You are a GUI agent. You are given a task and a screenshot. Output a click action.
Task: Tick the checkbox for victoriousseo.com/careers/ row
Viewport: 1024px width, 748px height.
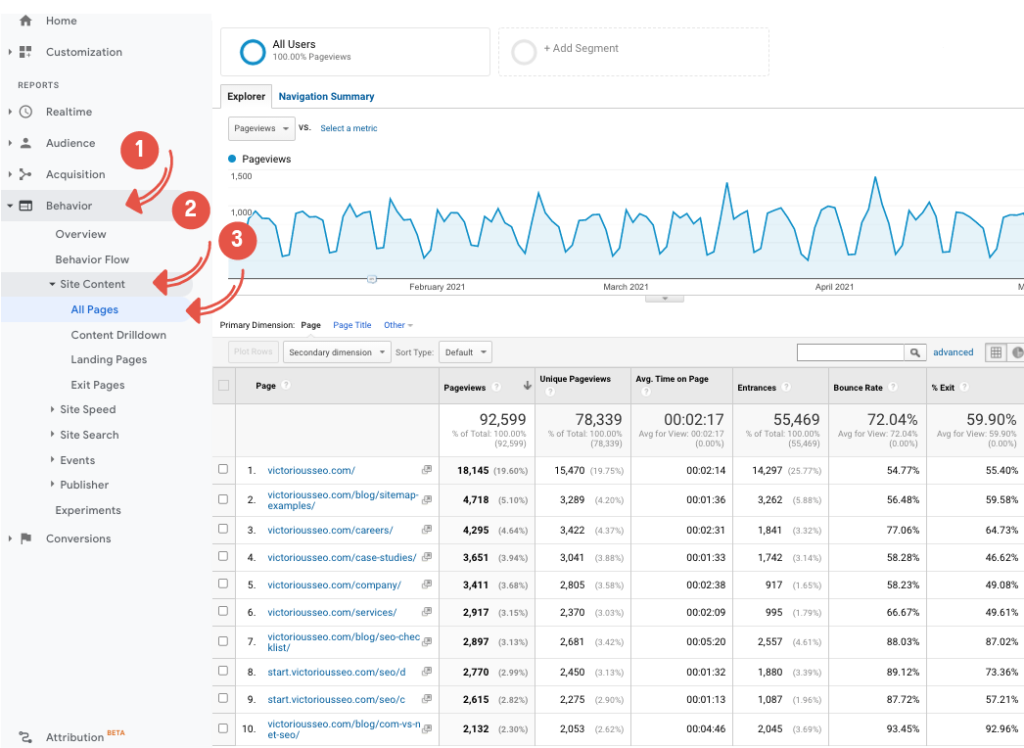pyautogui.click(x=223, y=530)
